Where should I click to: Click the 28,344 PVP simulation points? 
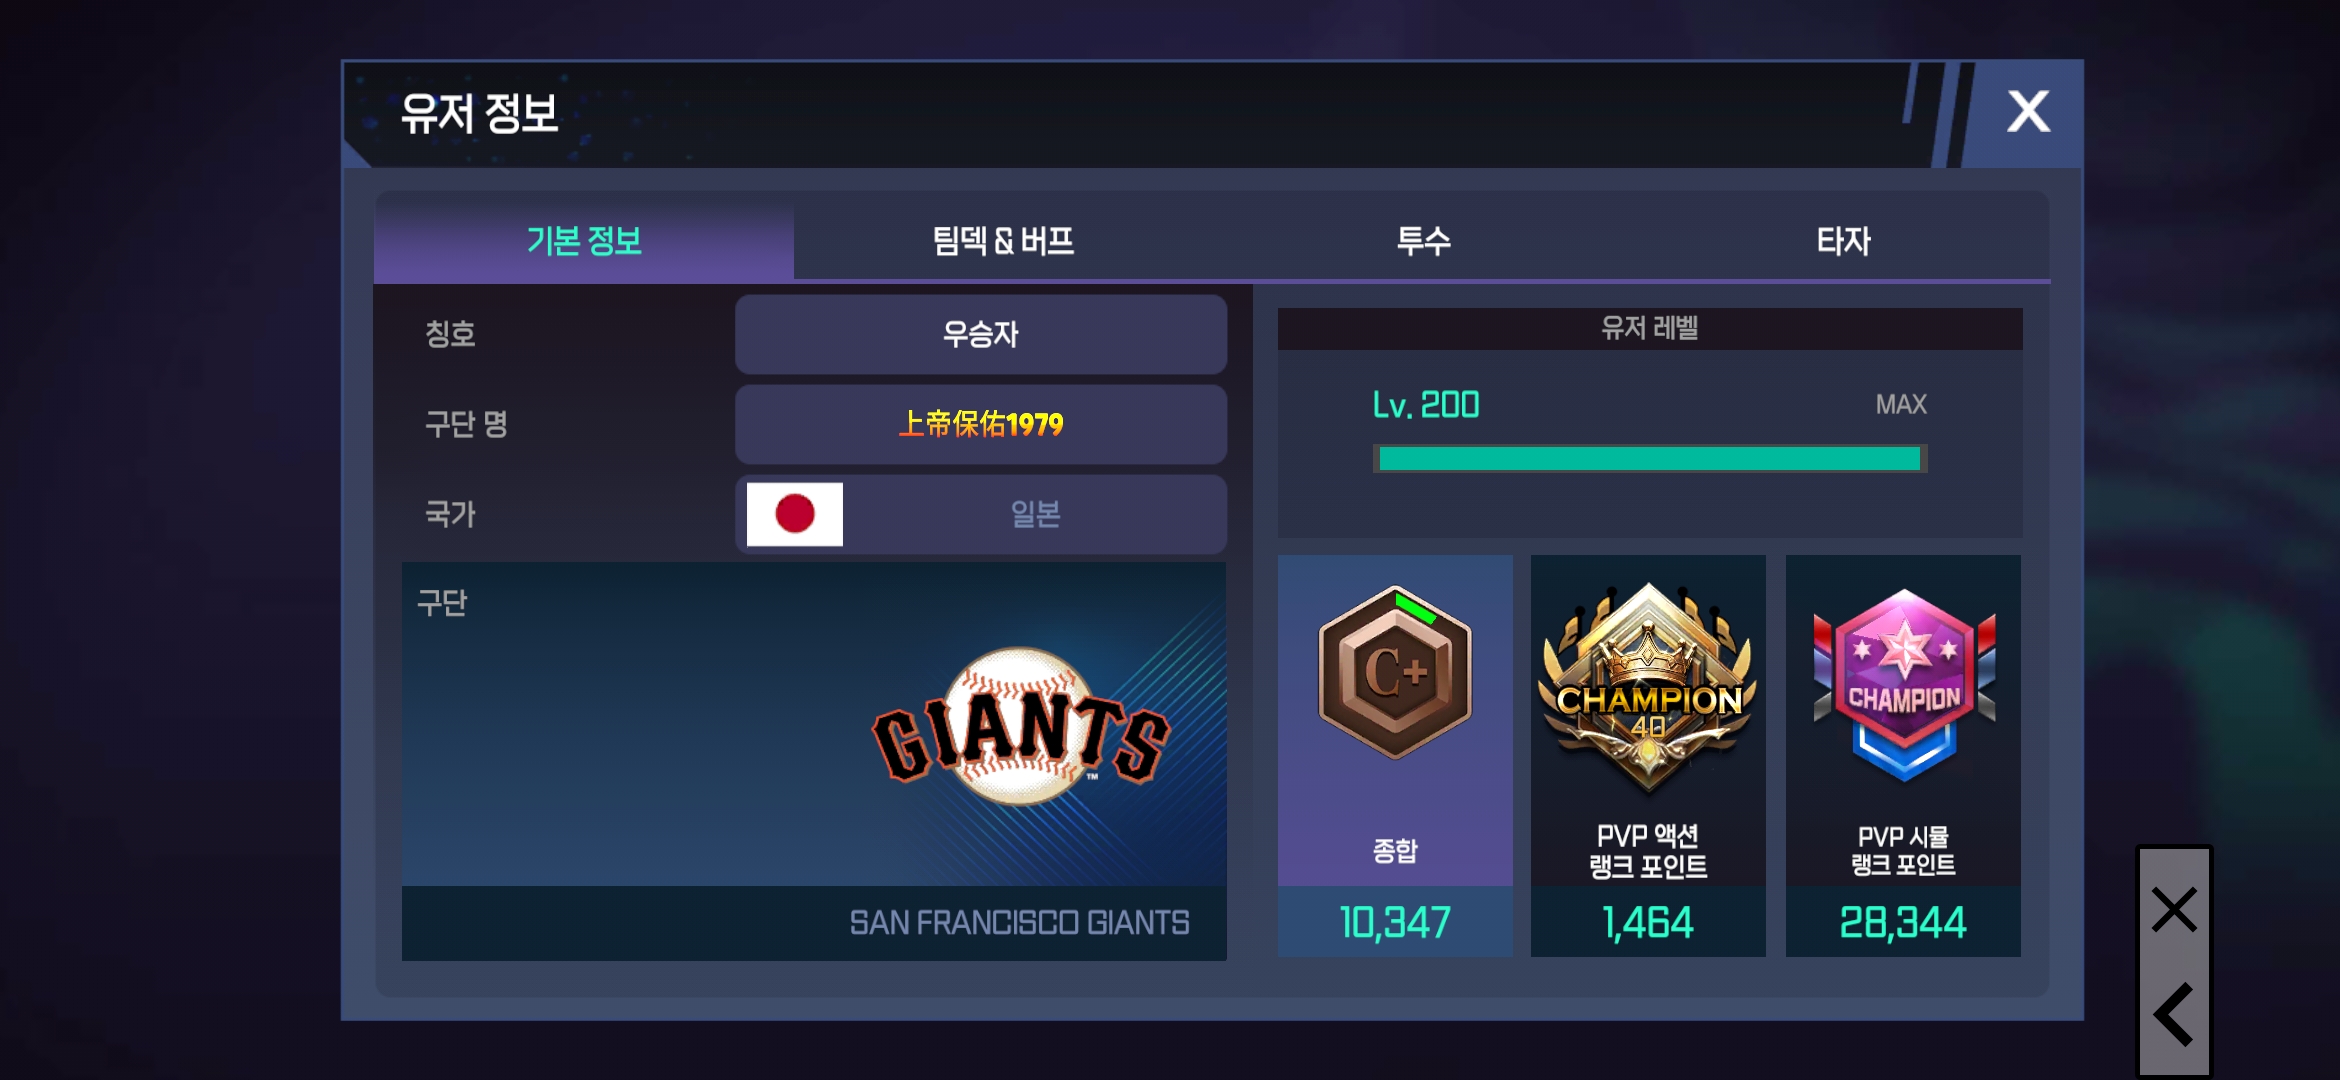point(1903,922)
